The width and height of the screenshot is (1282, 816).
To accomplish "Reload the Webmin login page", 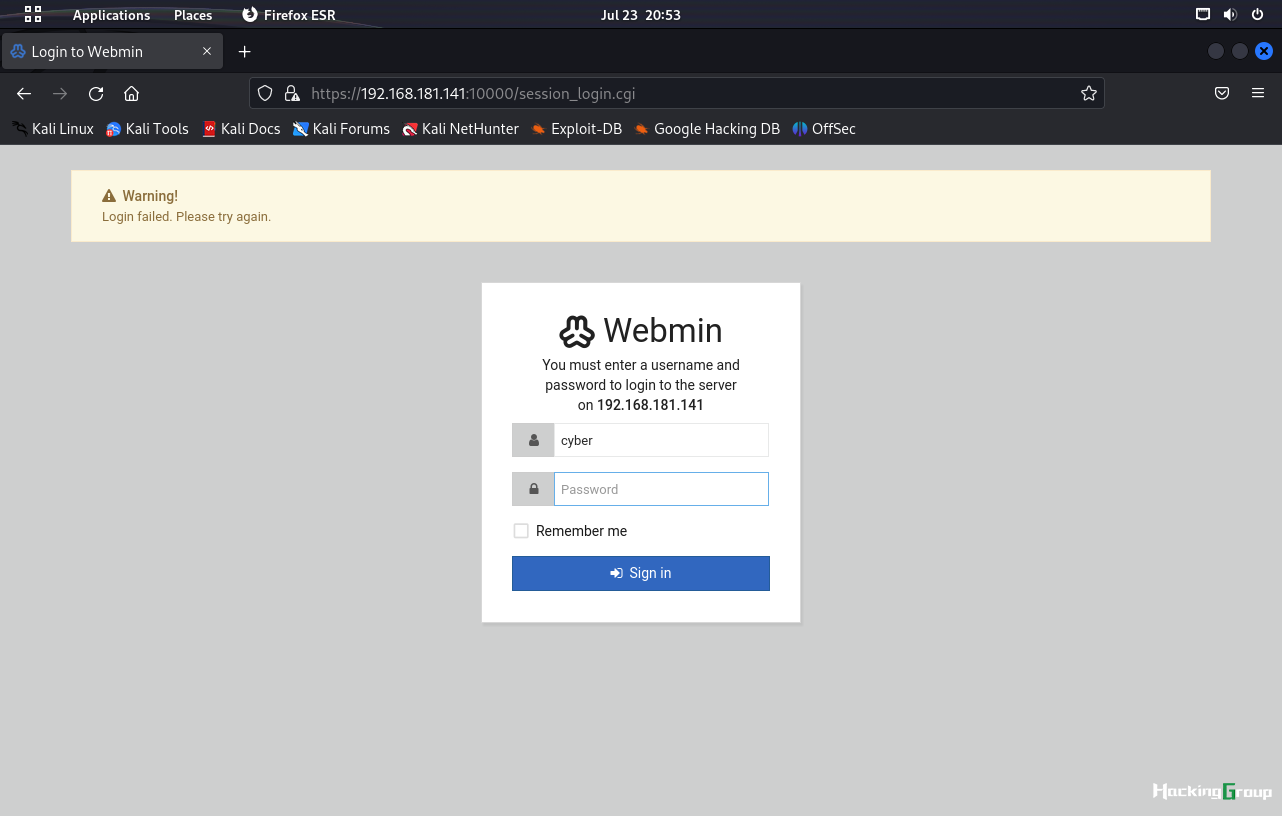I will point(96,94).
